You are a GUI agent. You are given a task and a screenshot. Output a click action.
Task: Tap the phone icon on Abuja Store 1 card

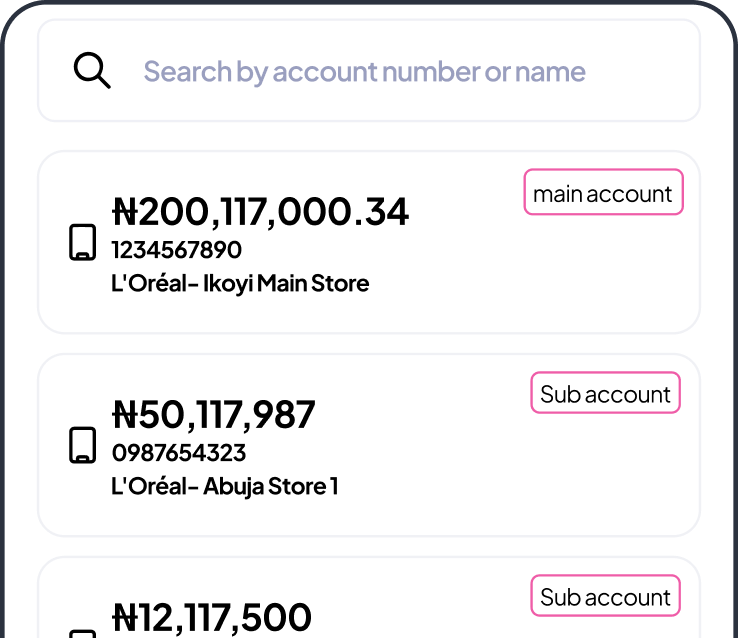point(83,445)
